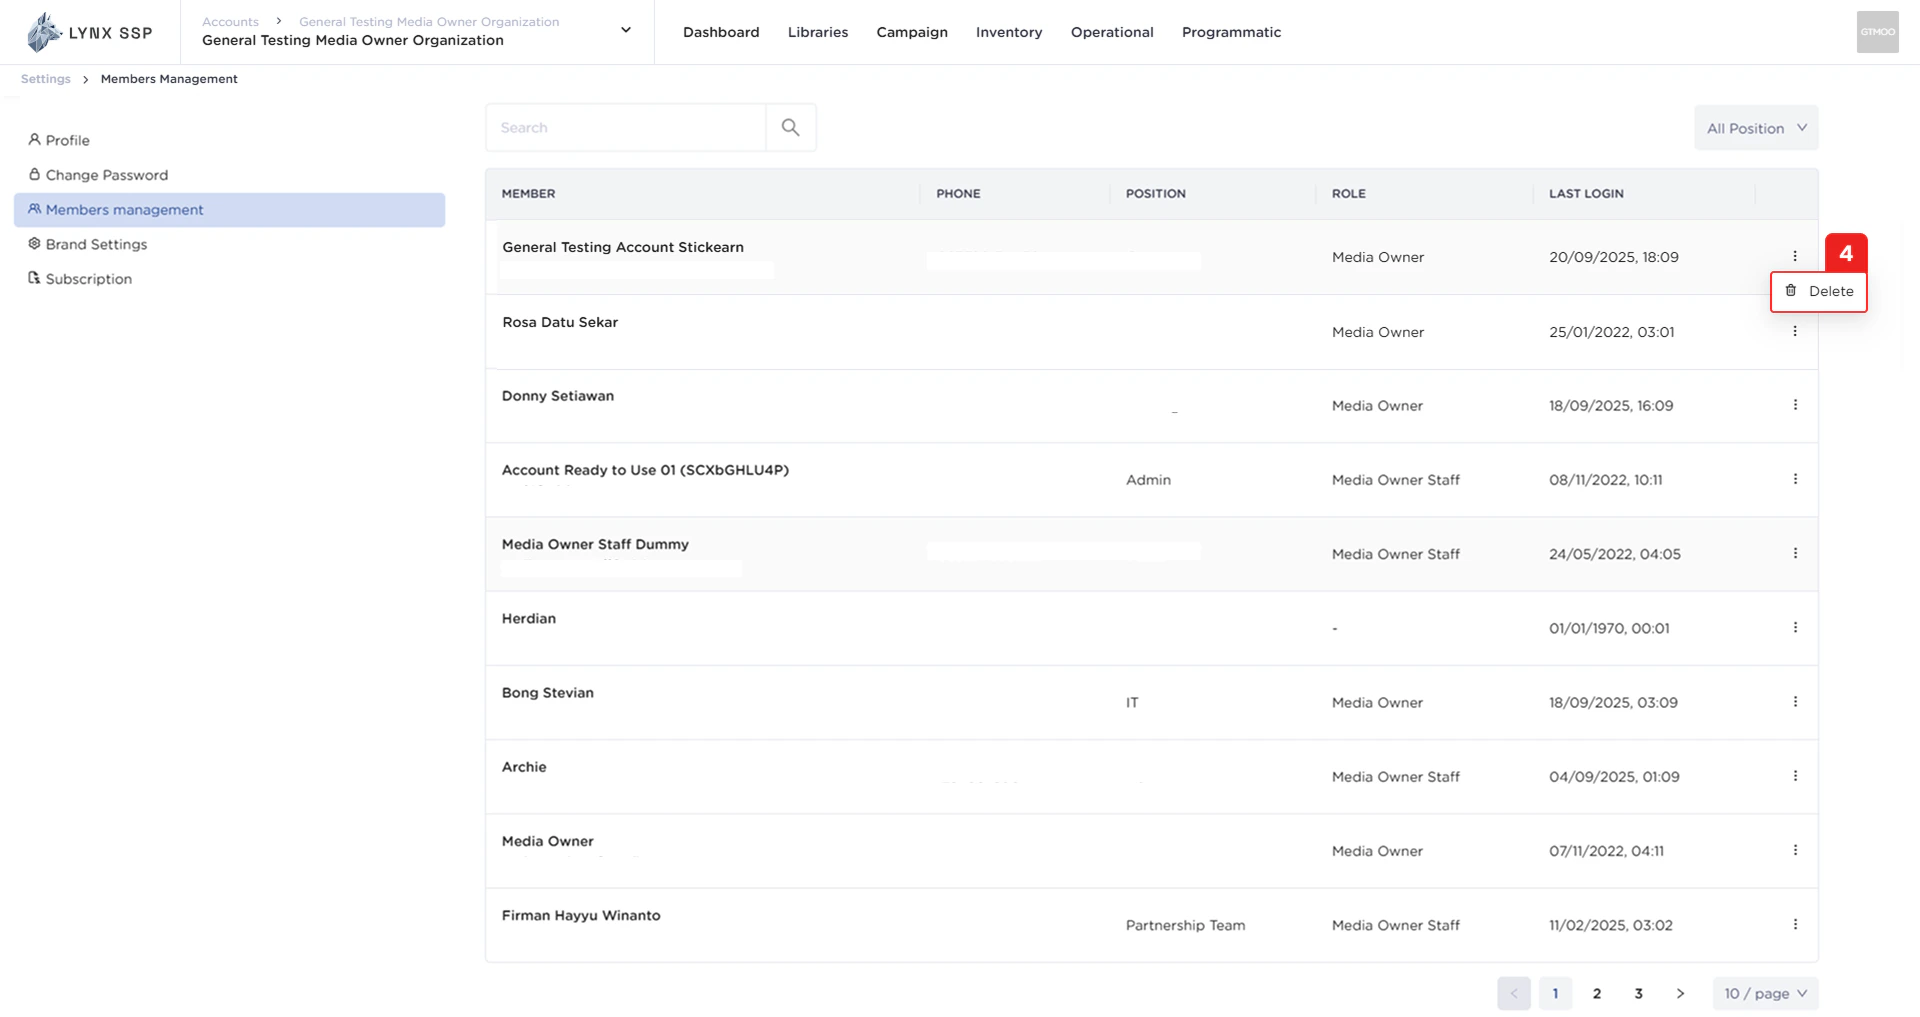Open actions menu for Archie
This screenshot has height=1017, width=1920.
(x=1795, y=777)
